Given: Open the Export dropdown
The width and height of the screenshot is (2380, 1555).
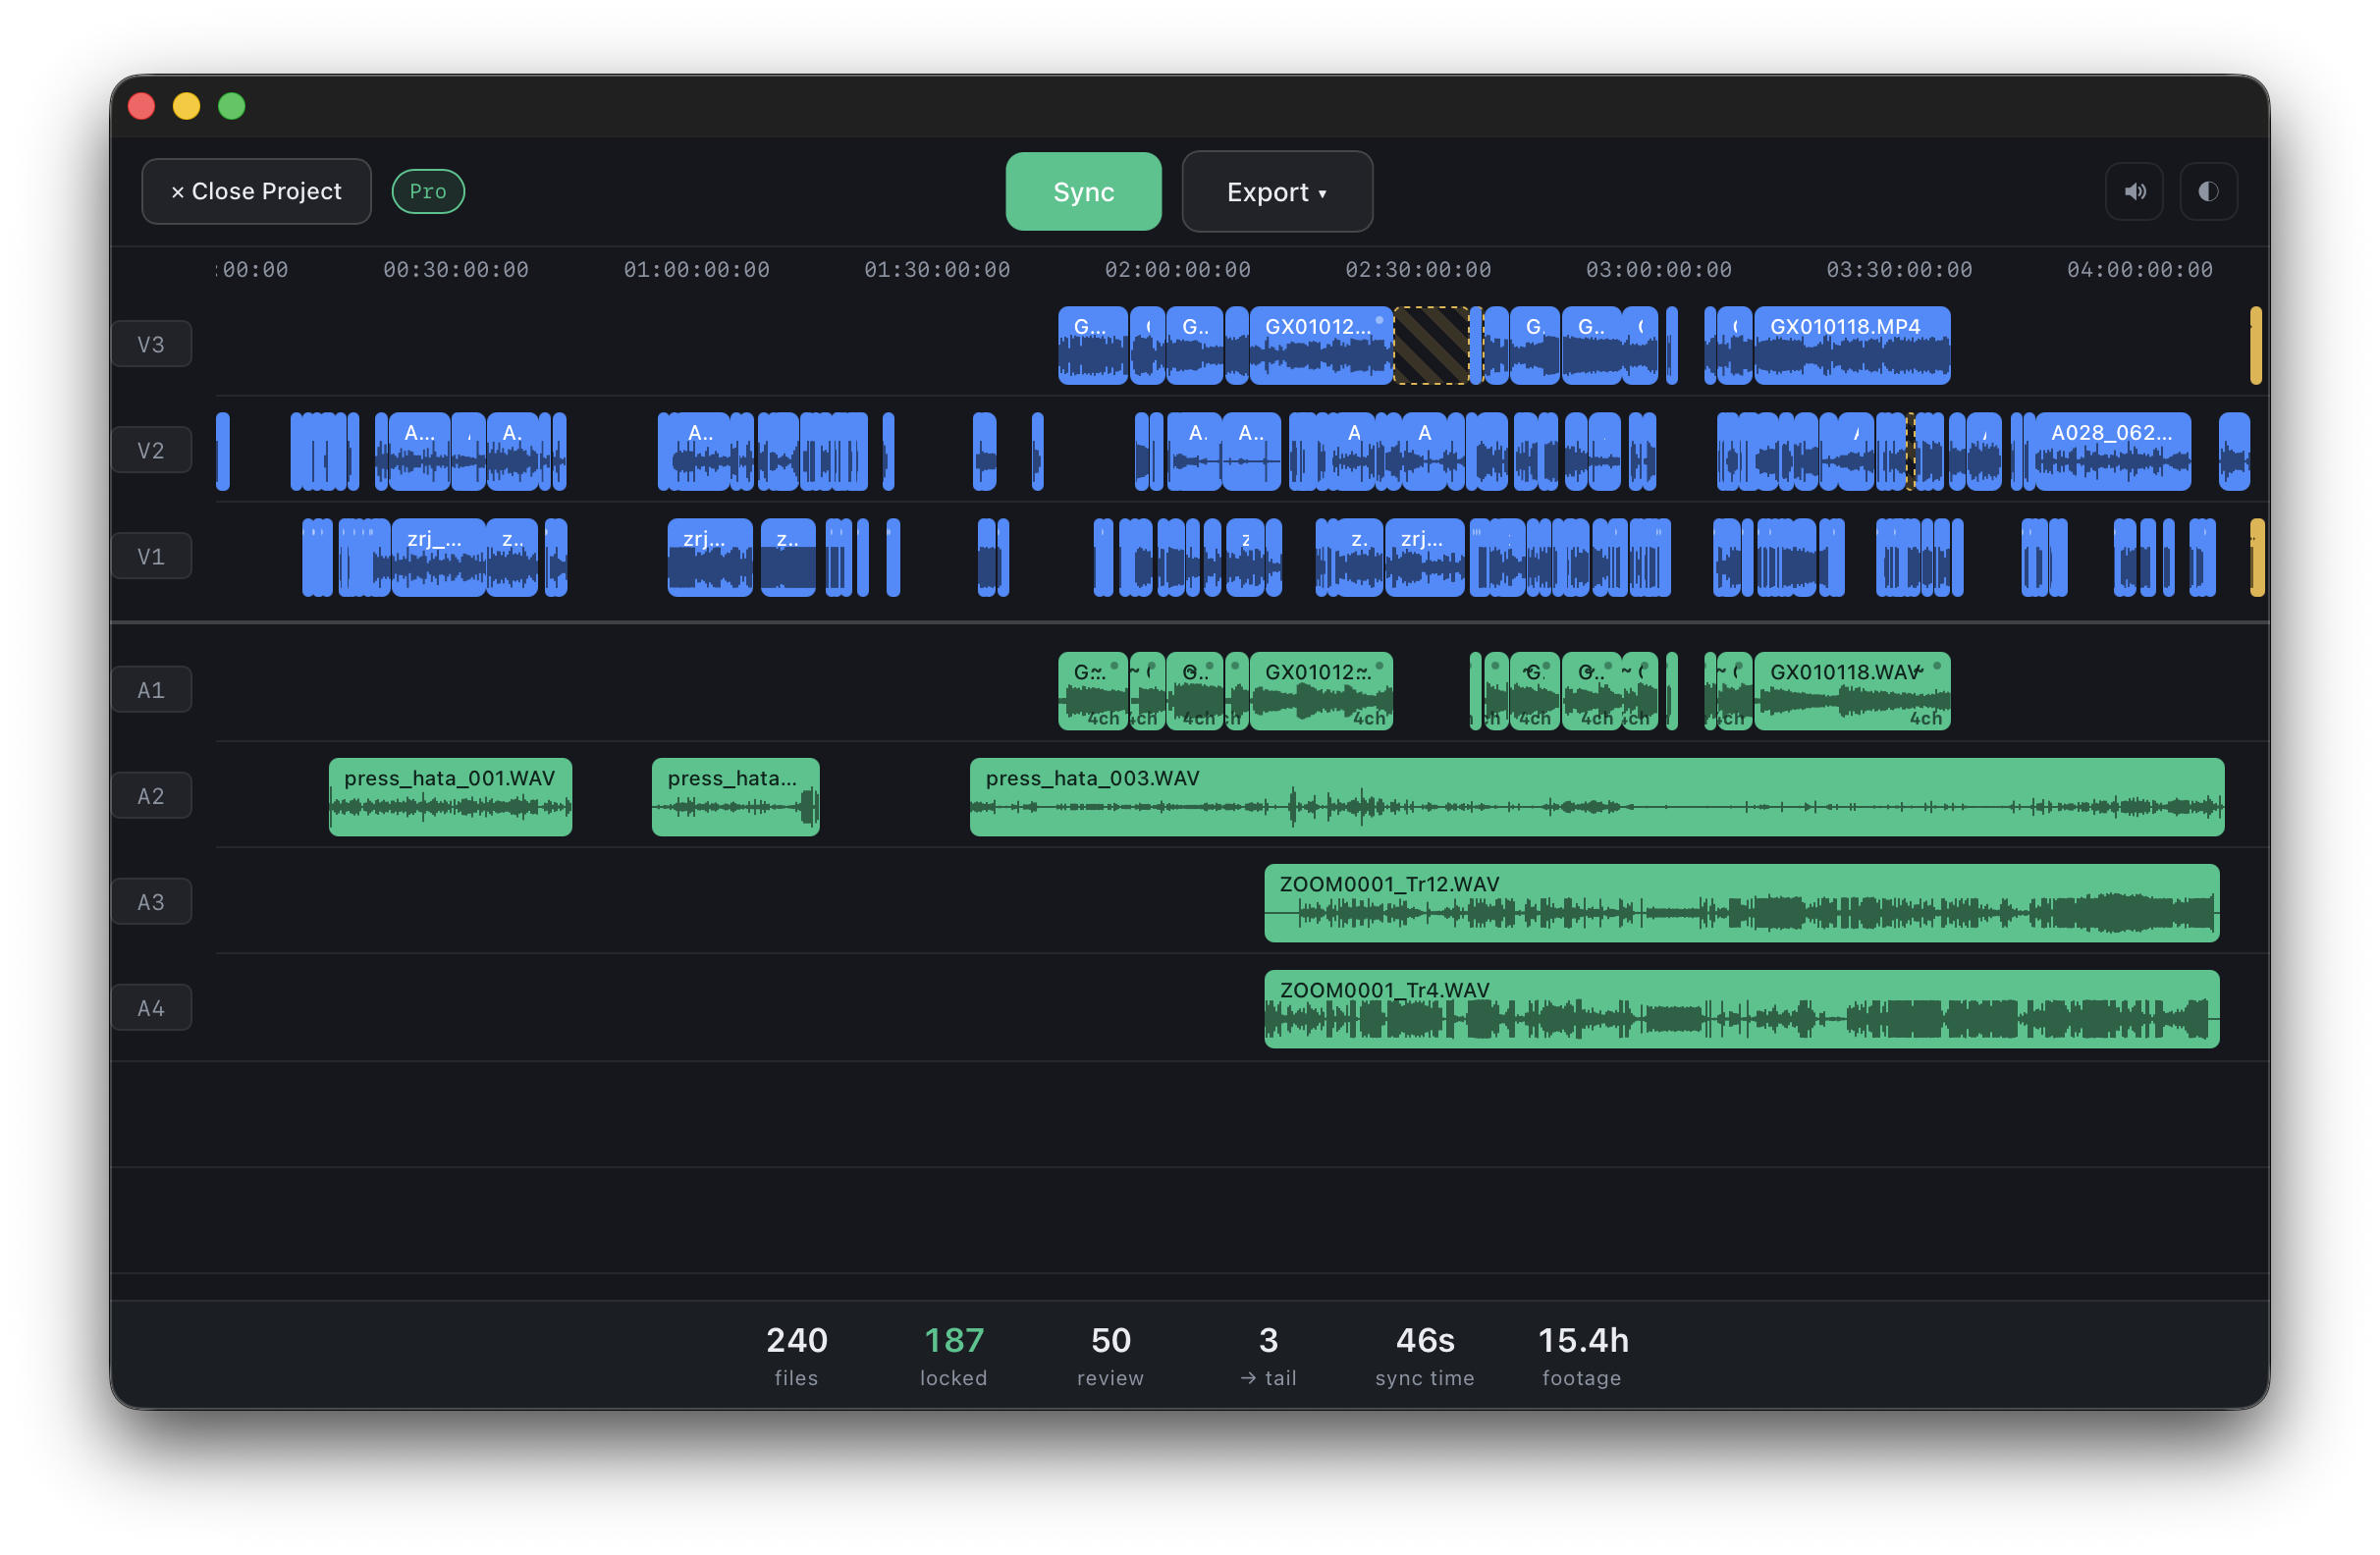Looking at the screenshot, I should tap(1277, 192).
